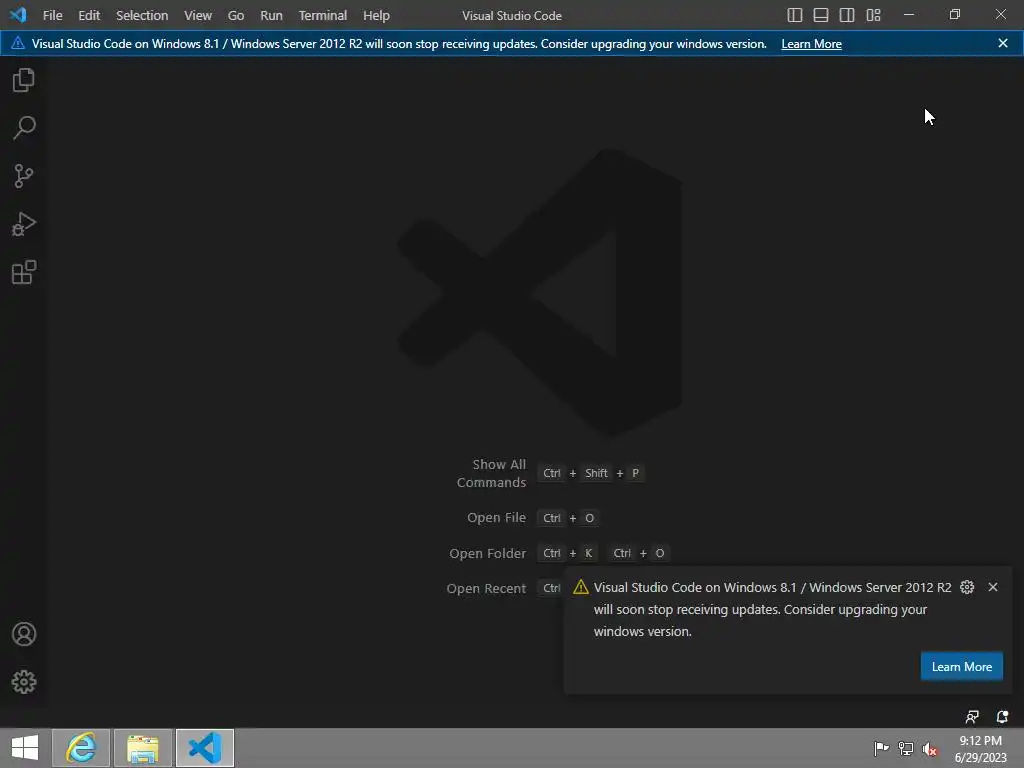
Task: Open the Selection menu
Action: tap(142, 15)
